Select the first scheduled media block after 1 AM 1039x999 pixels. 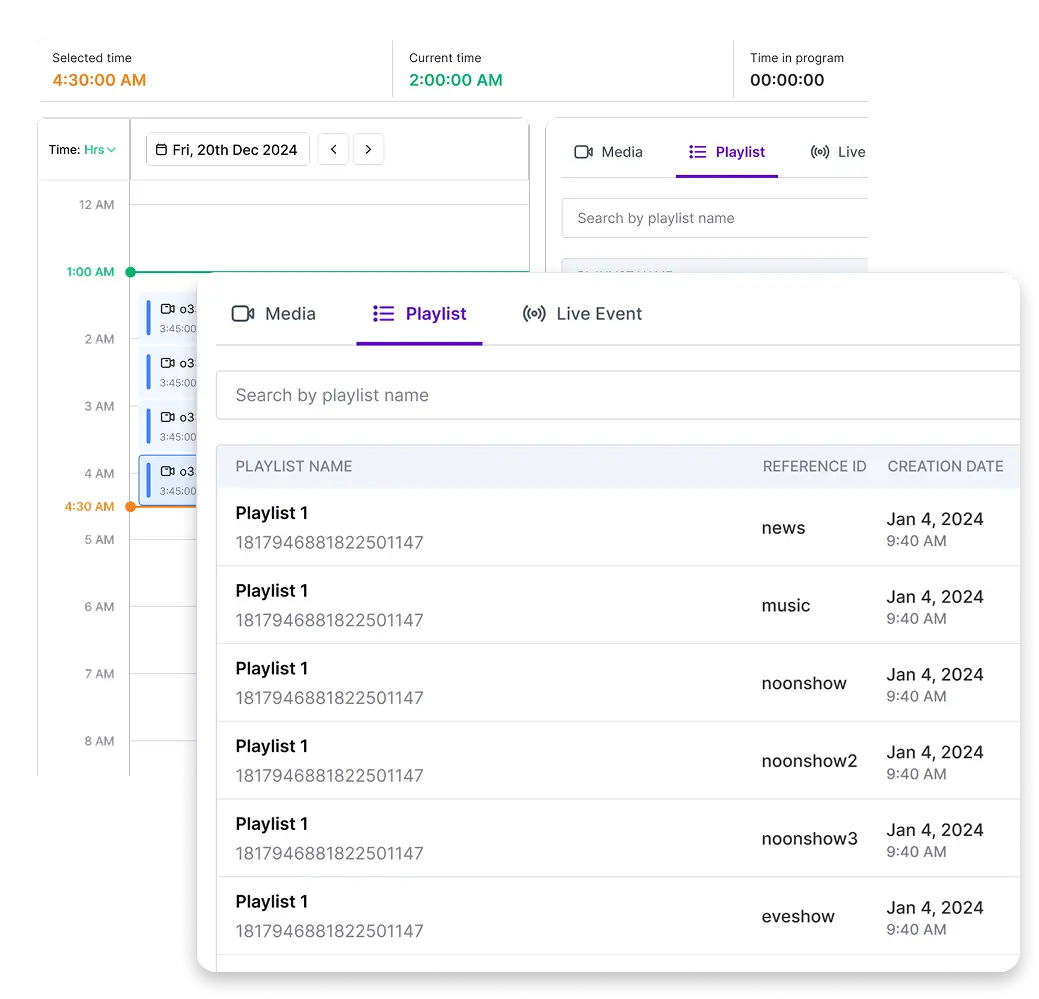click(168, 318)
